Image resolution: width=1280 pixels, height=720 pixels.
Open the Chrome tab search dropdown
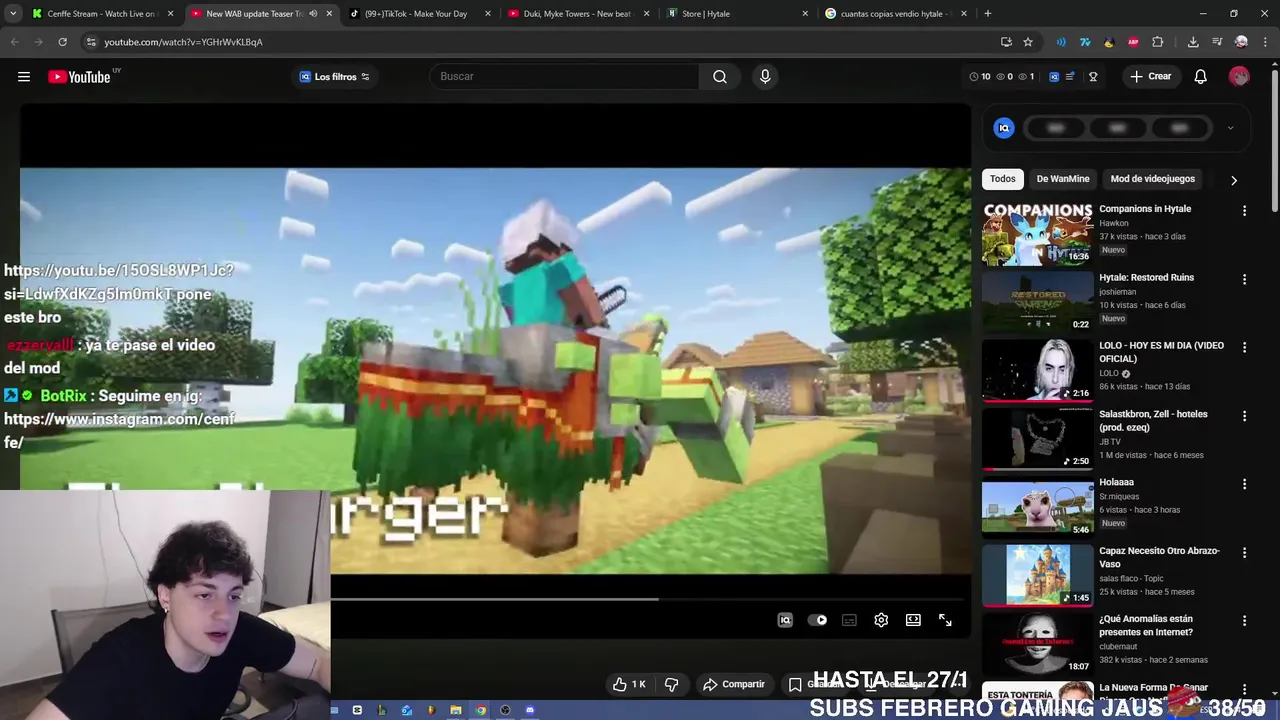point(13,14)
